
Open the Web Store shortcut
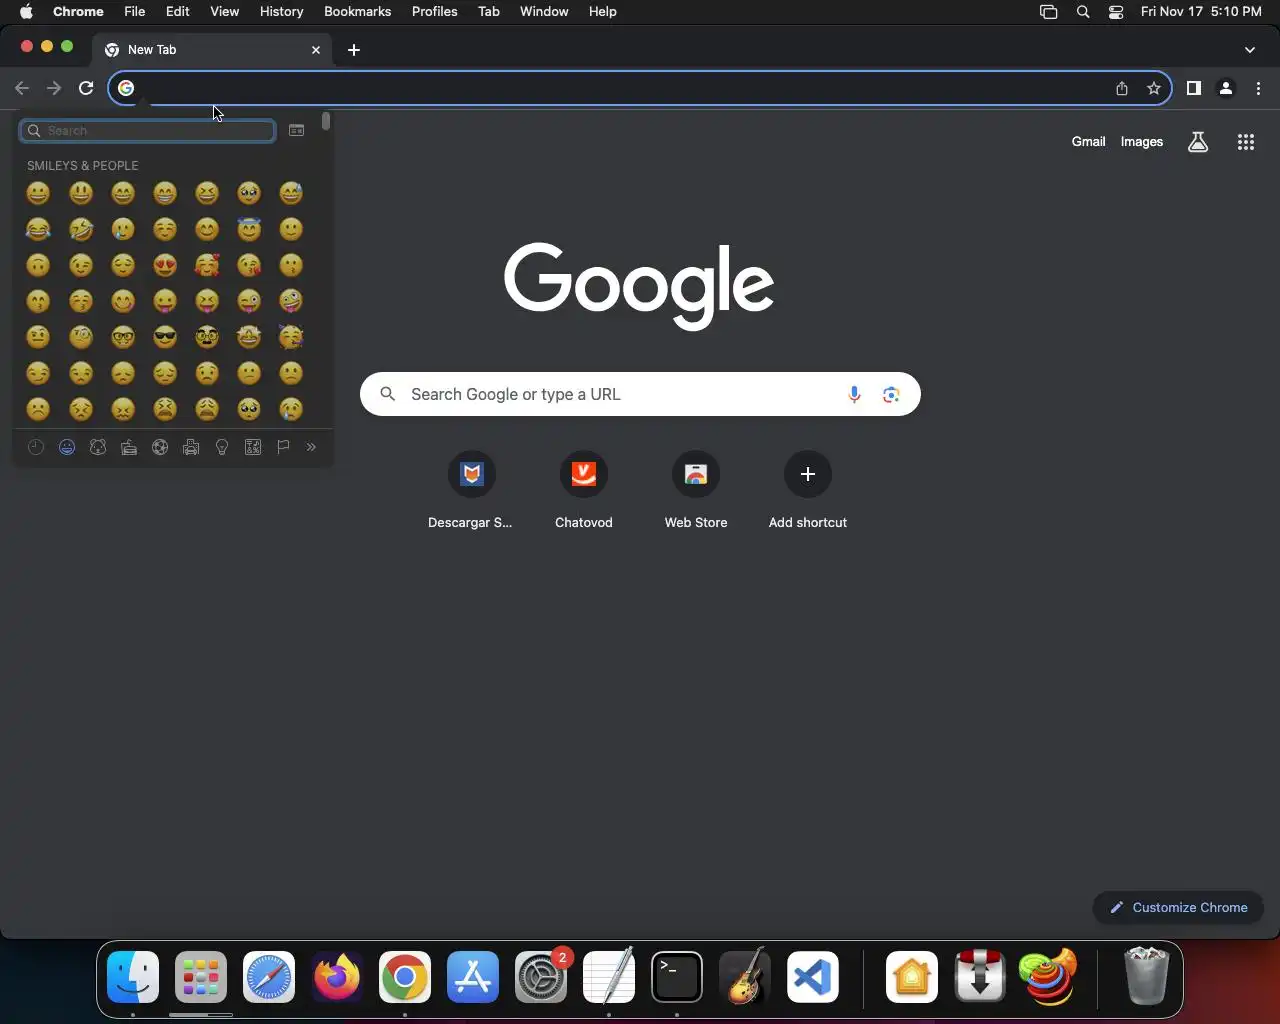(x=696, y=491)
